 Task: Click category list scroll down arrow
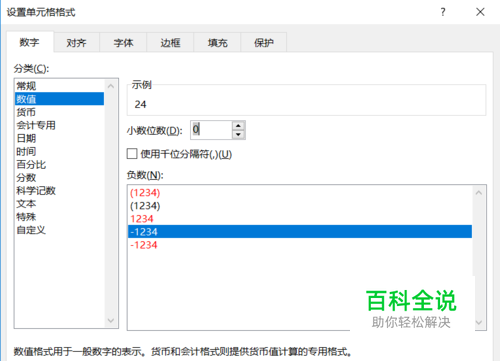[x=111, y=321]
